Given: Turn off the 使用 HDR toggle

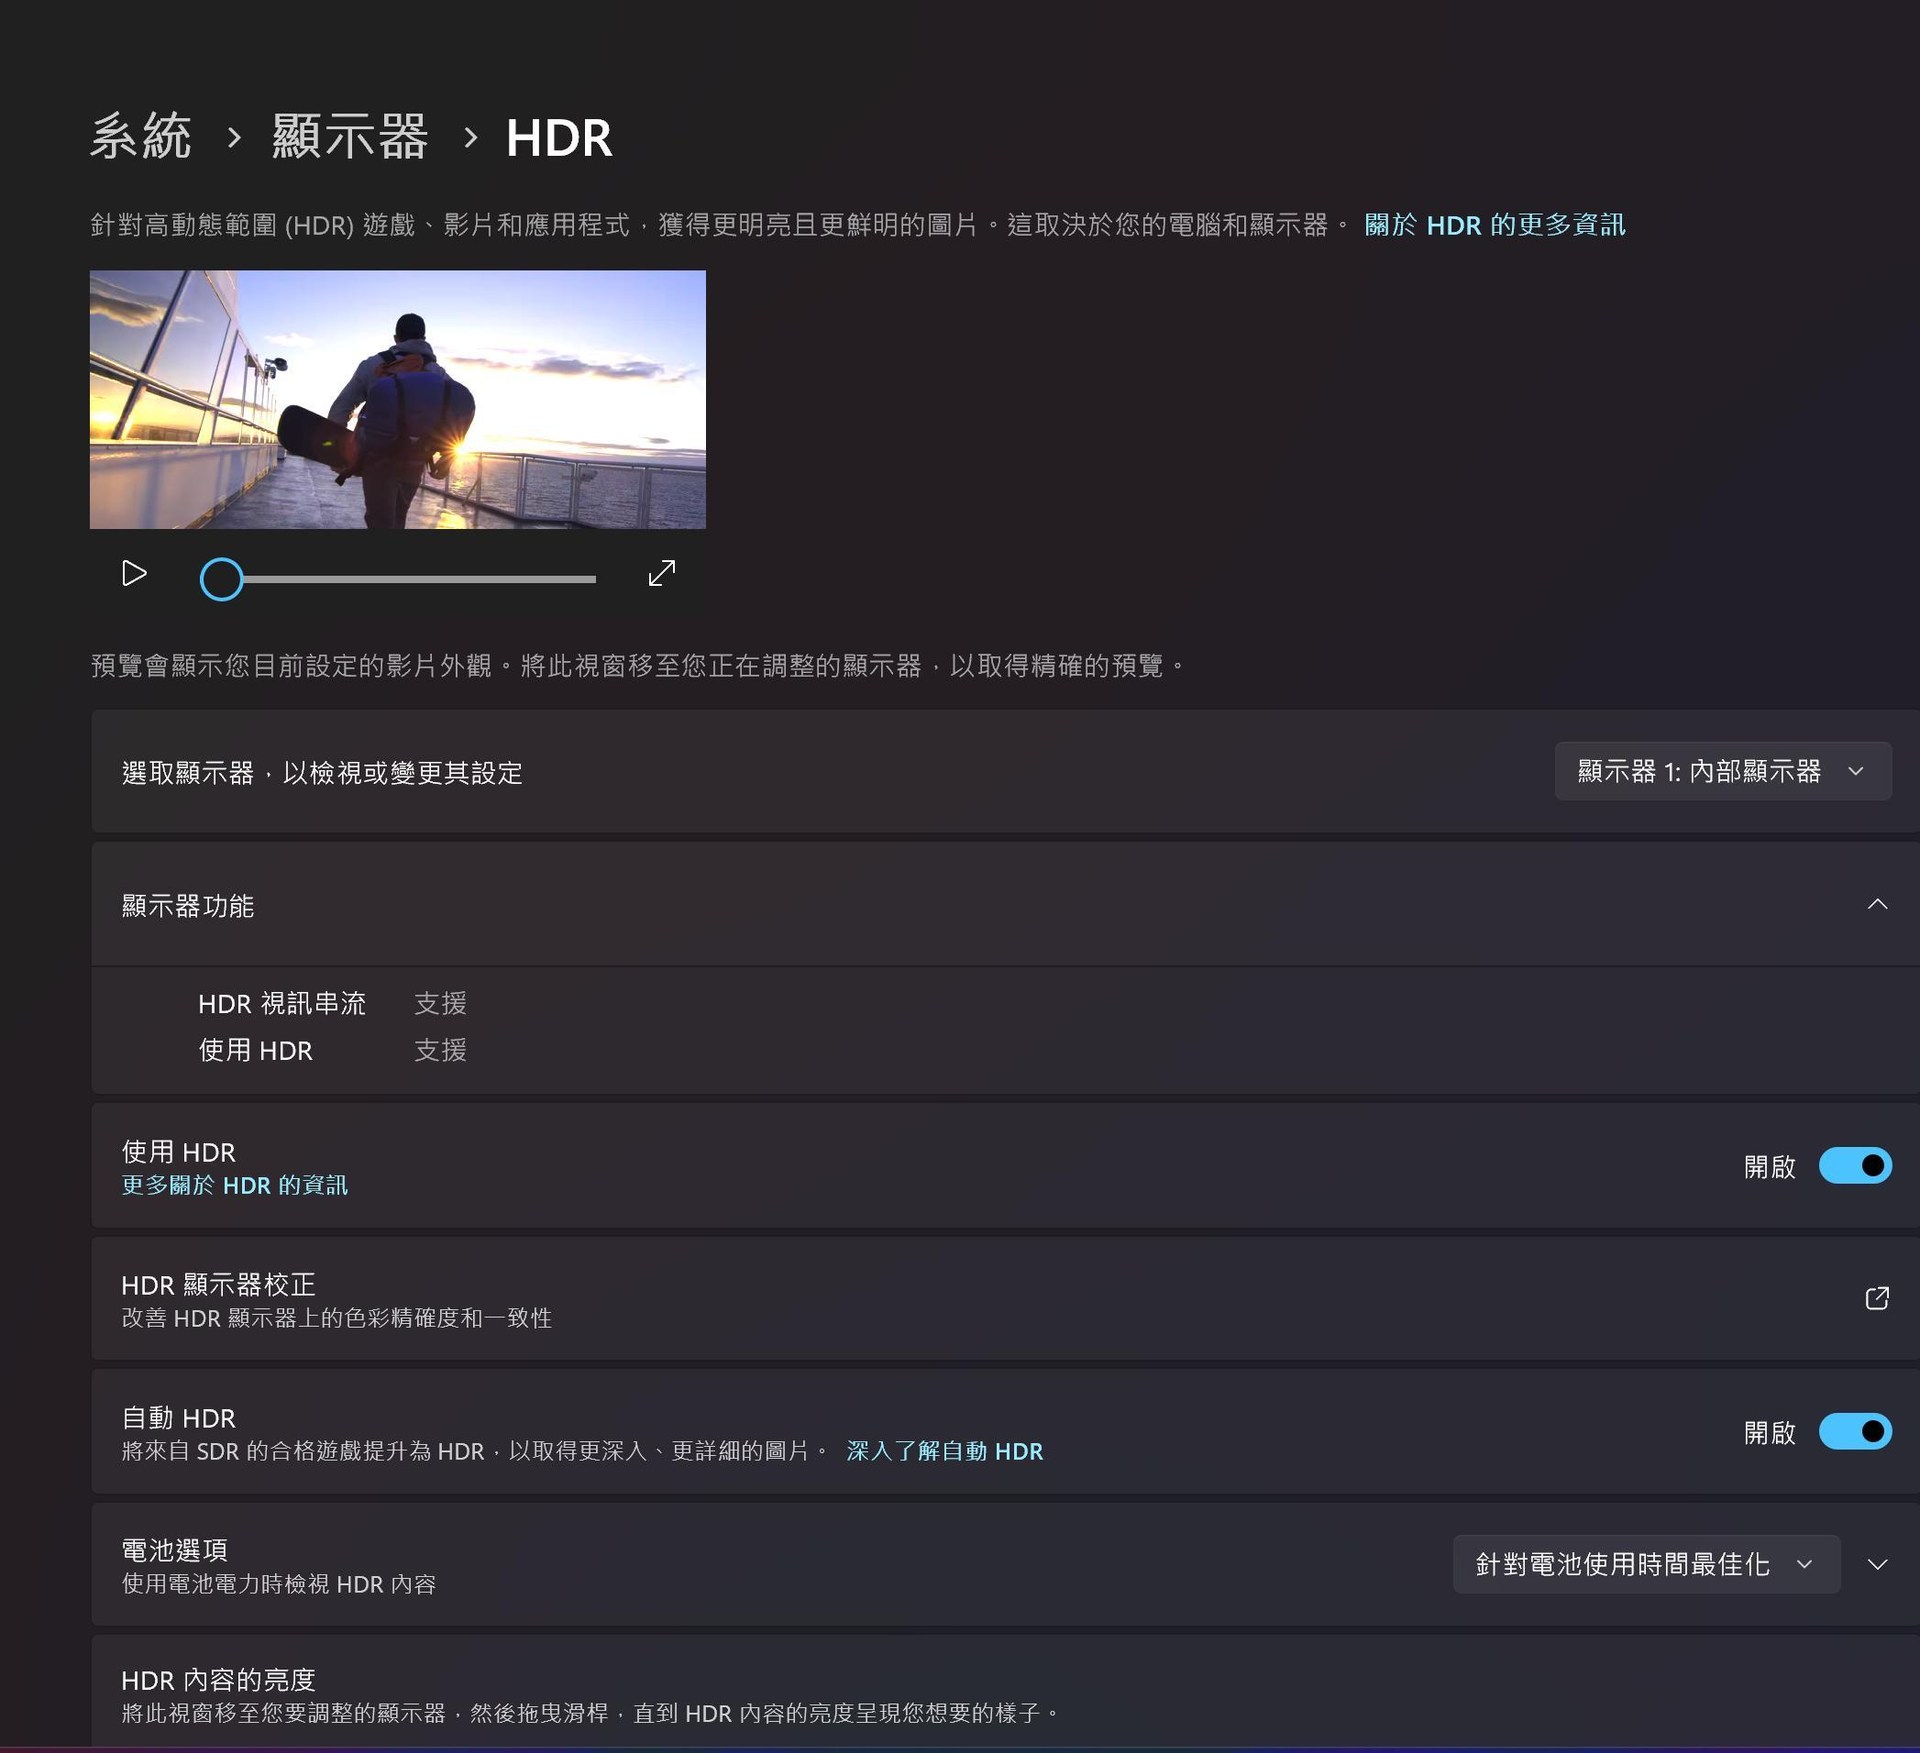Looking at the screenshot, I should pos(1855,1166).
